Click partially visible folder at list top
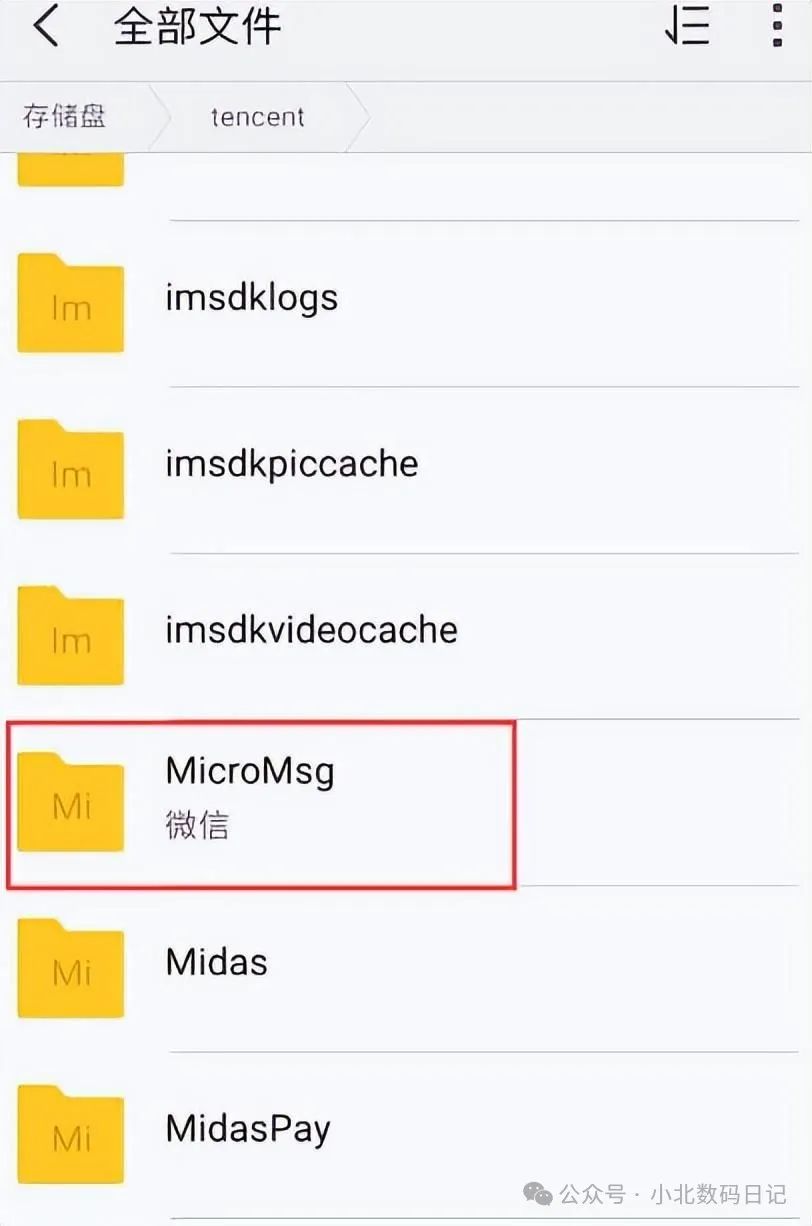 pos(71,170)
